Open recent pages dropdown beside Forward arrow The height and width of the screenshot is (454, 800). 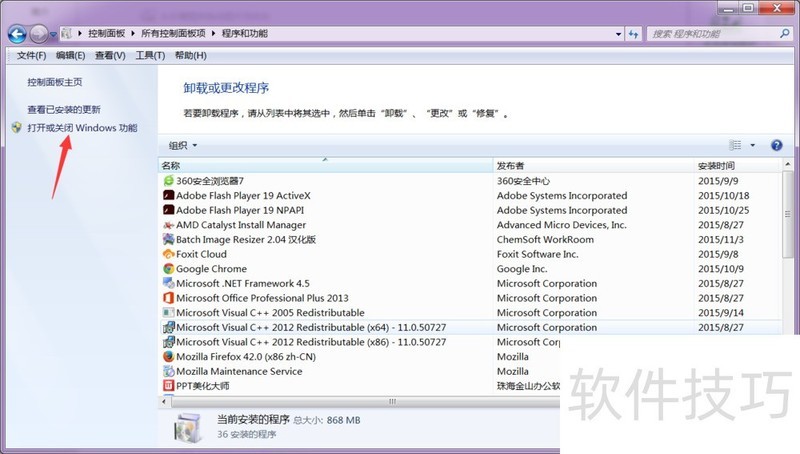[53, 35]
